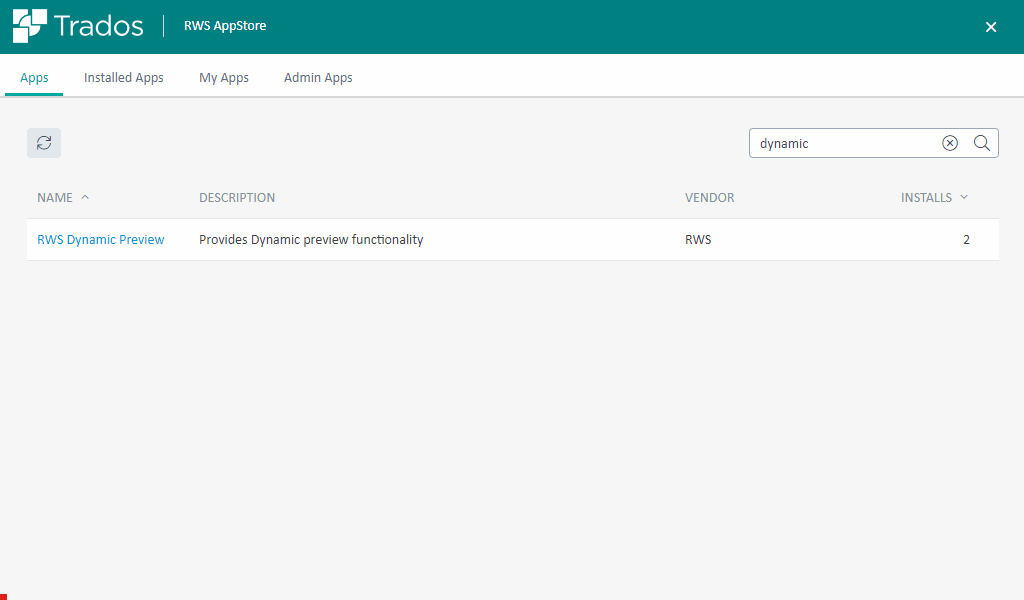1024x600 pixels.
Task: Close the RWS AppStore window
Action: click(x=991, y=27)
